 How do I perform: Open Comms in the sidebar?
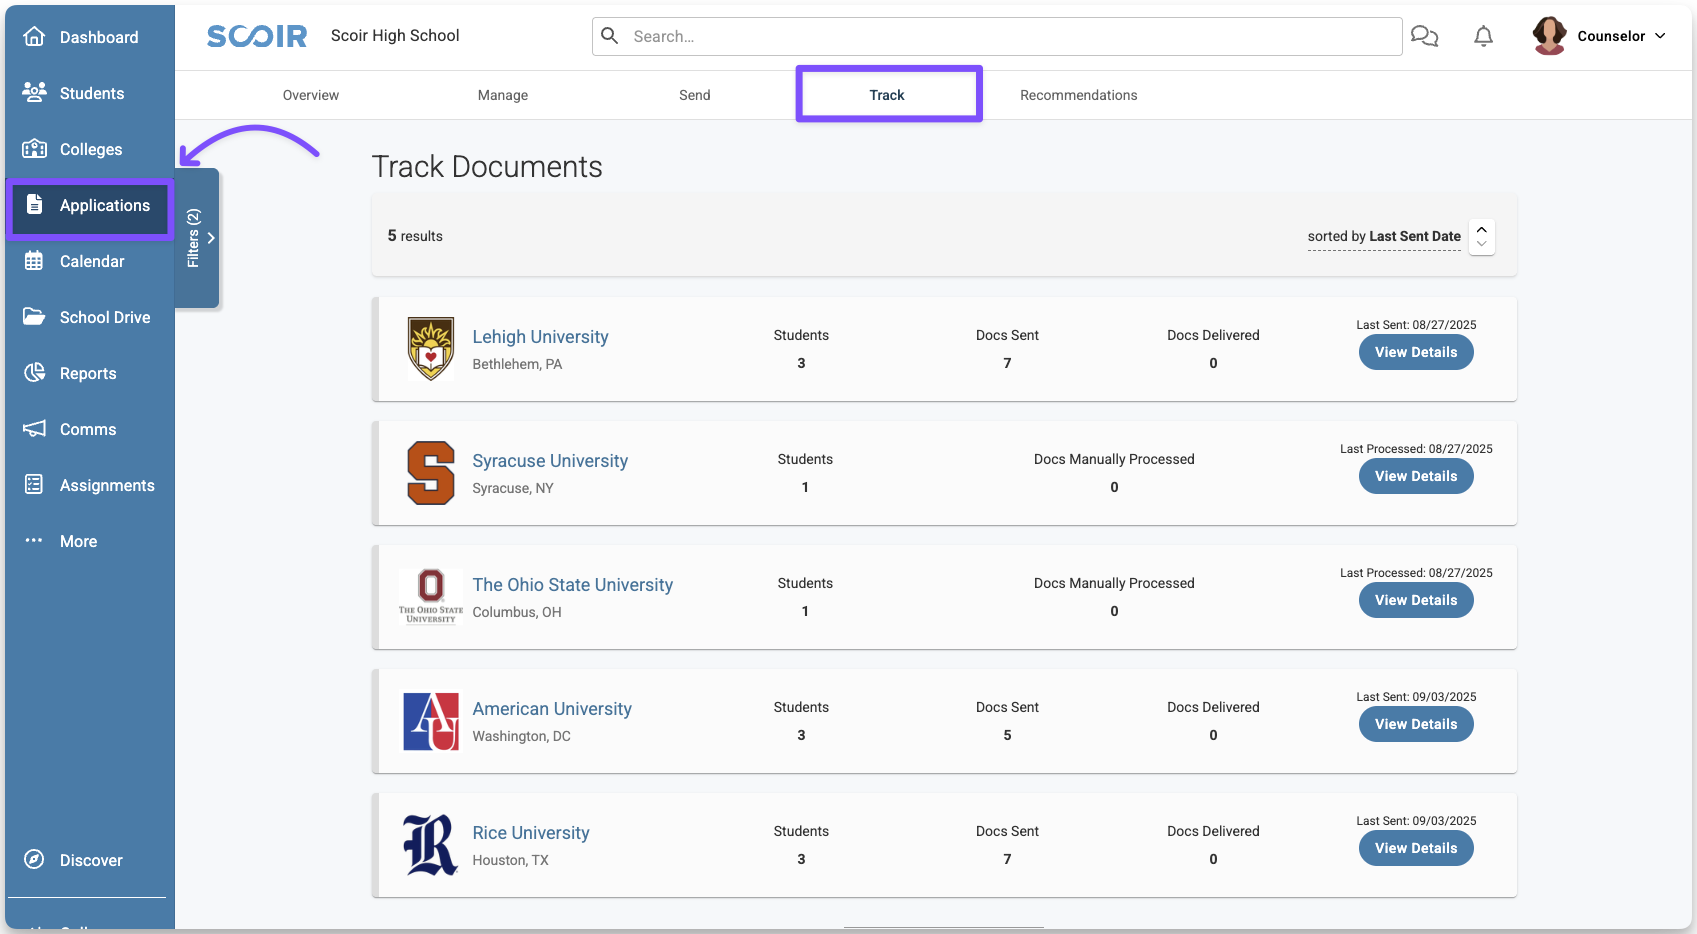(x=90, y=429)
